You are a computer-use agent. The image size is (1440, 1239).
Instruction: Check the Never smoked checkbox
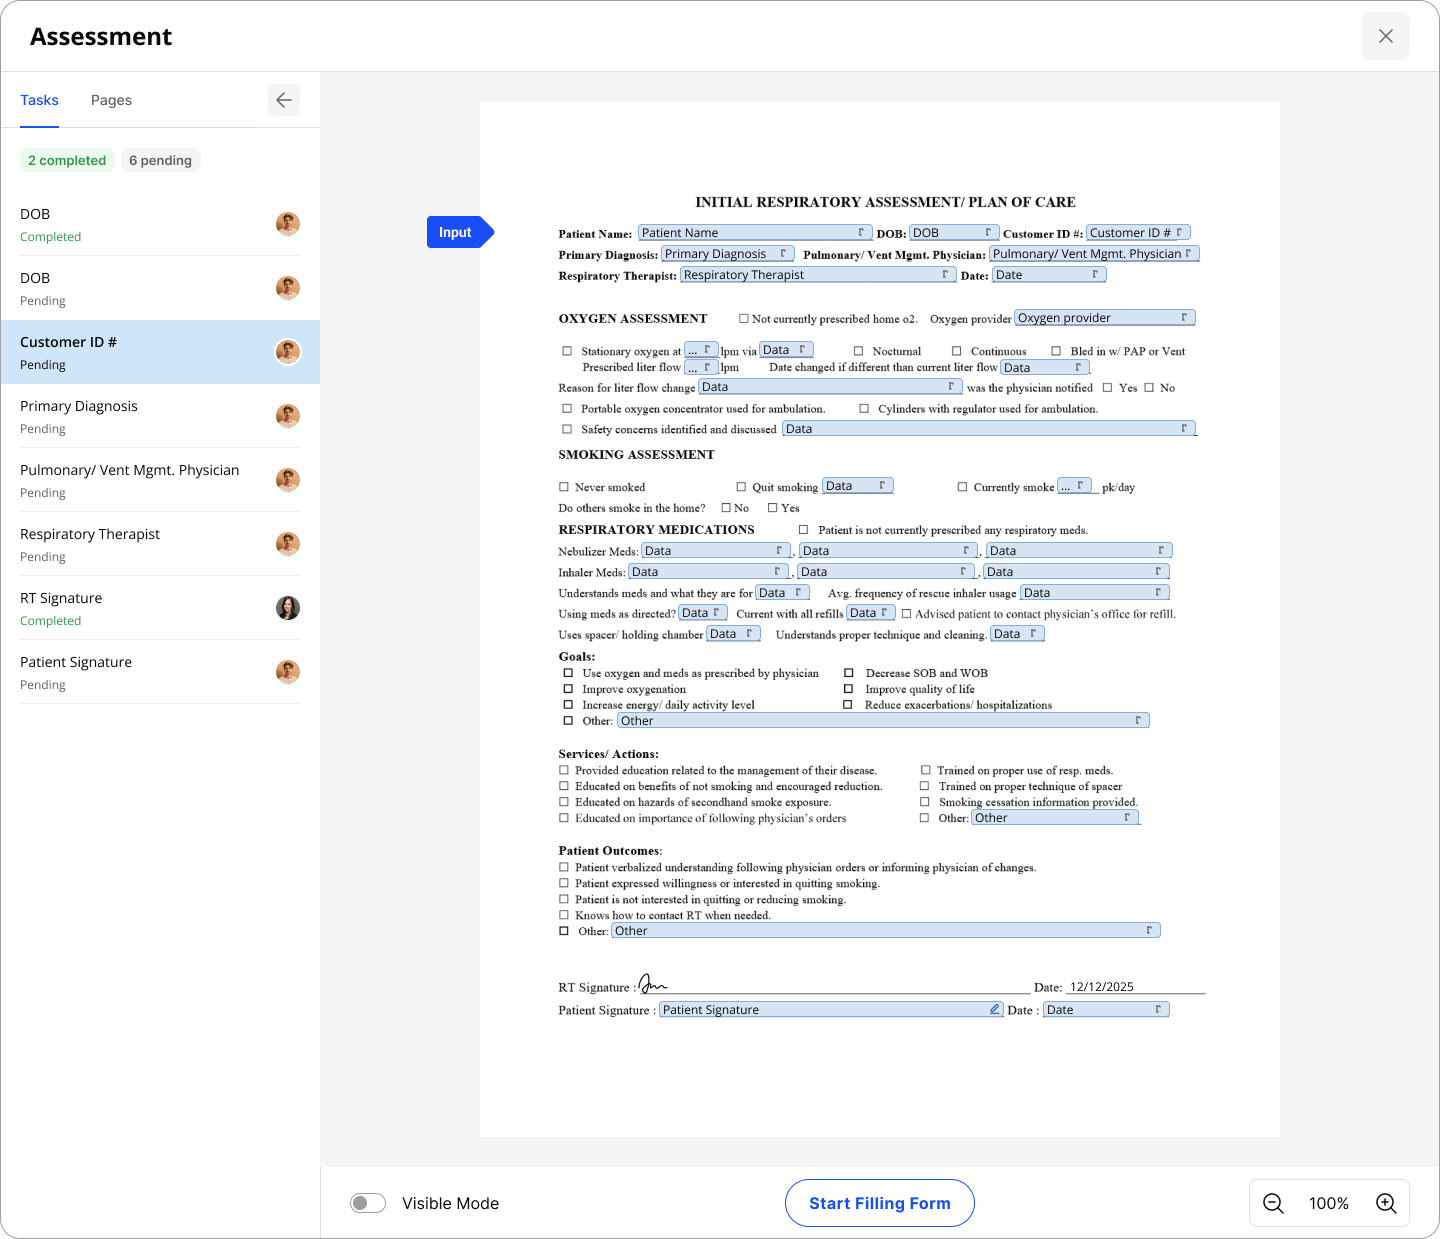[564, 487]
